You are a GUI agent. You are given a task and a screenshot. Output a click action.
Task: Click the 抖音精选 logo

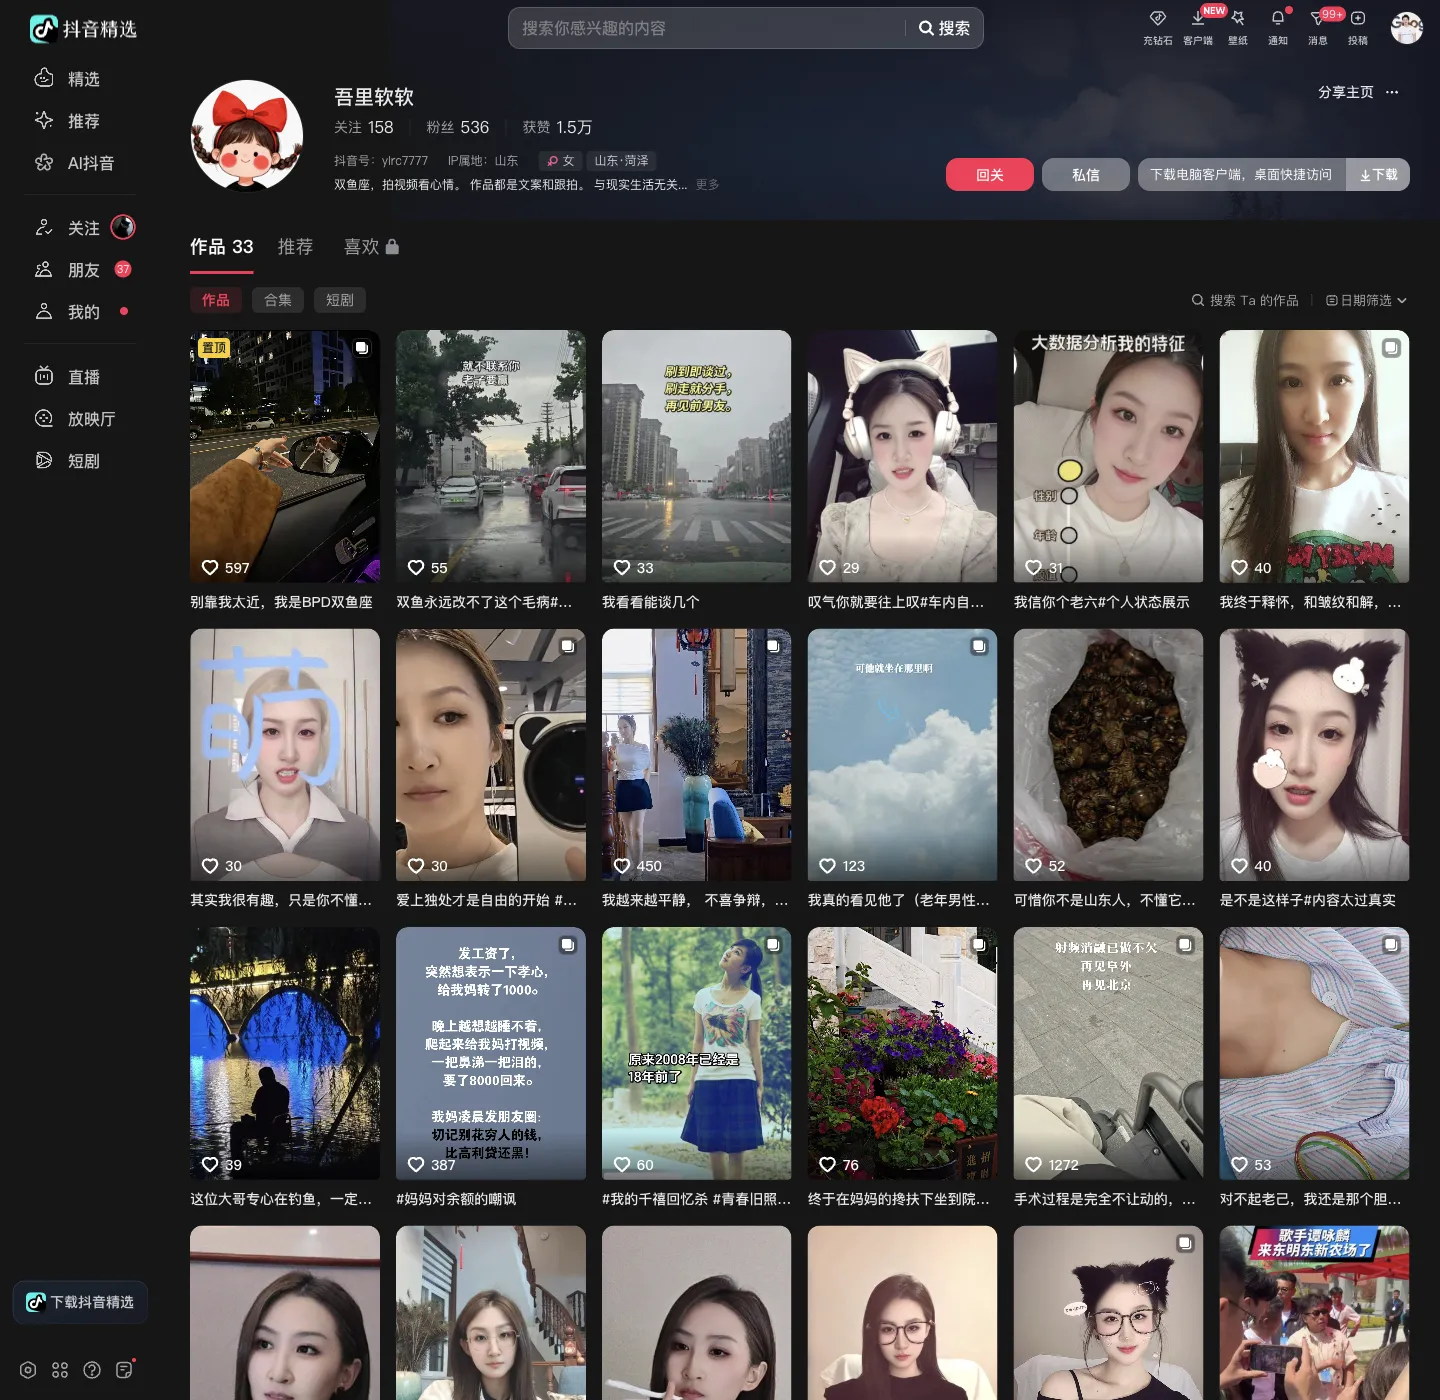point(83,29)
